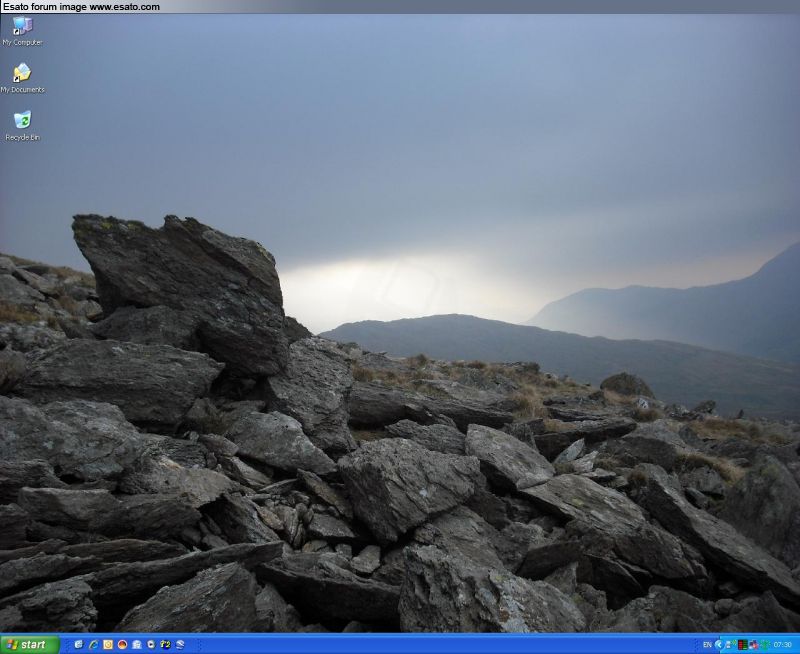Open the EN language bar selector
The height and width of the screenshot is (654, 800).
pos(707,645)
